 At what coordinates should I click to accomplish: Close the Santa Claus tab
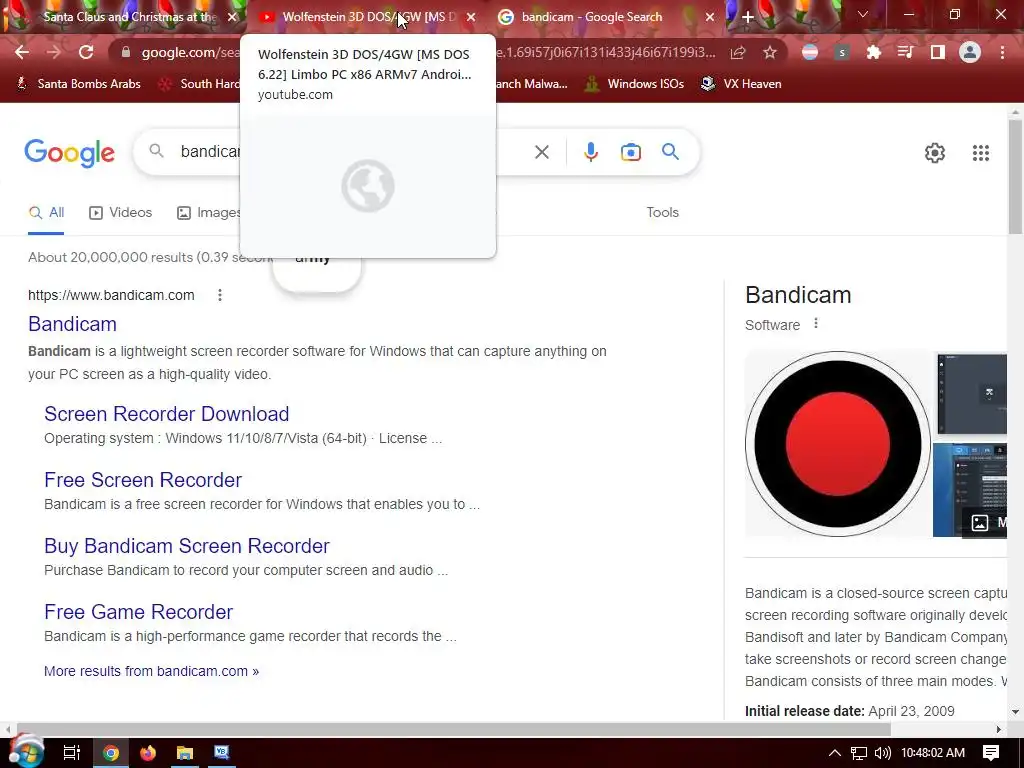pyautogui.click(x=232, y=17)
